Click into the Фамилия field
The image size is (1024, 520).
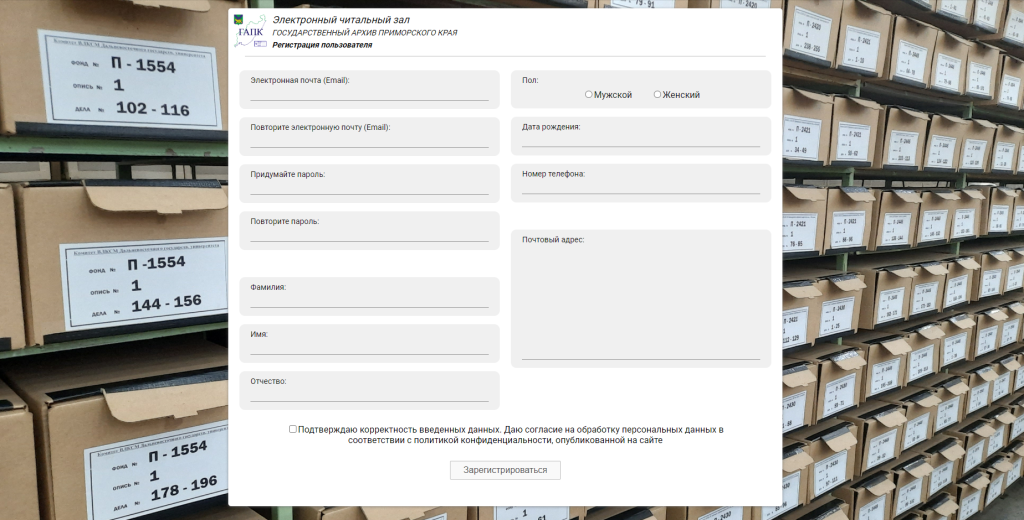point(369,301)
